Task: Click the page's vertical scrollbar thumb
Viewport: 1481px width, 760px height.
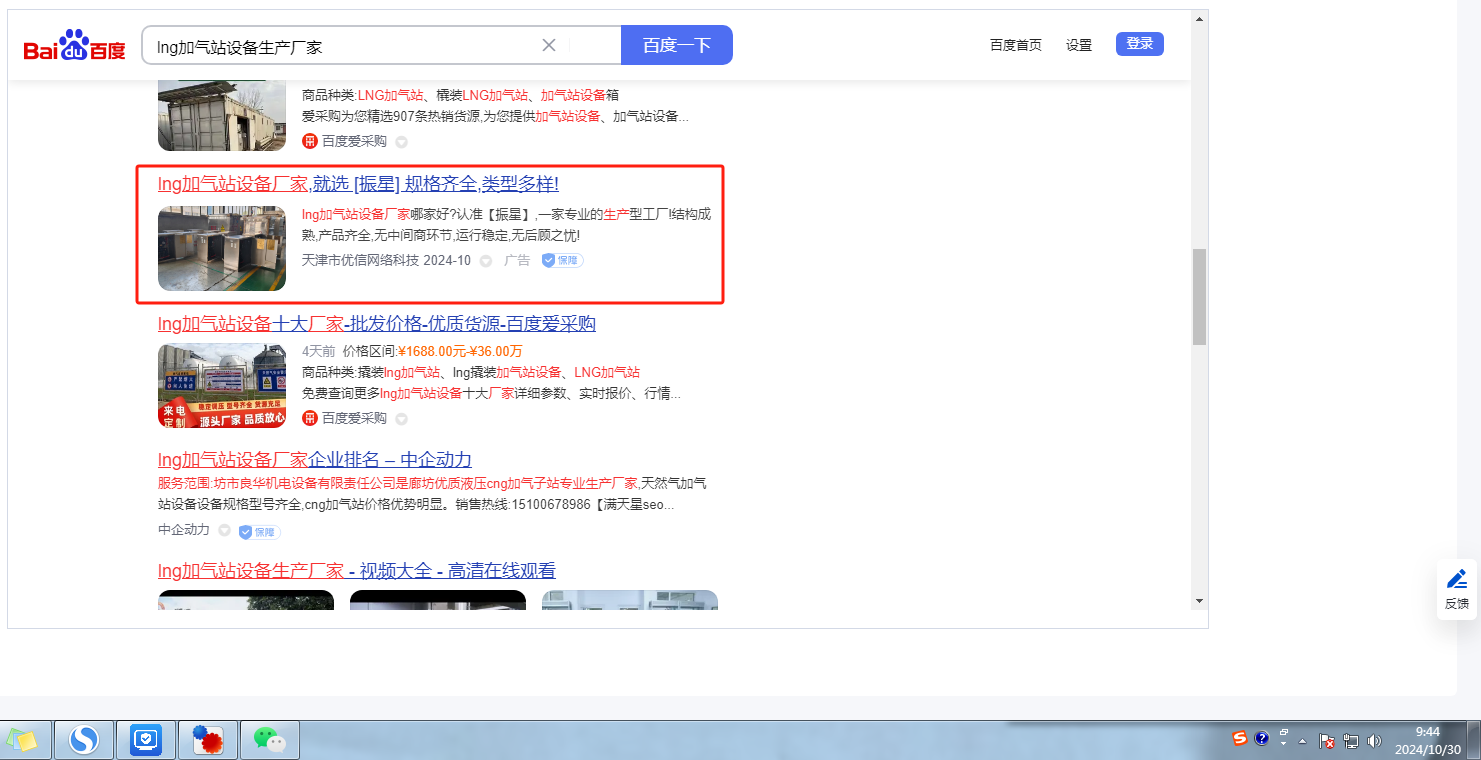Action: click(1199, 297)
